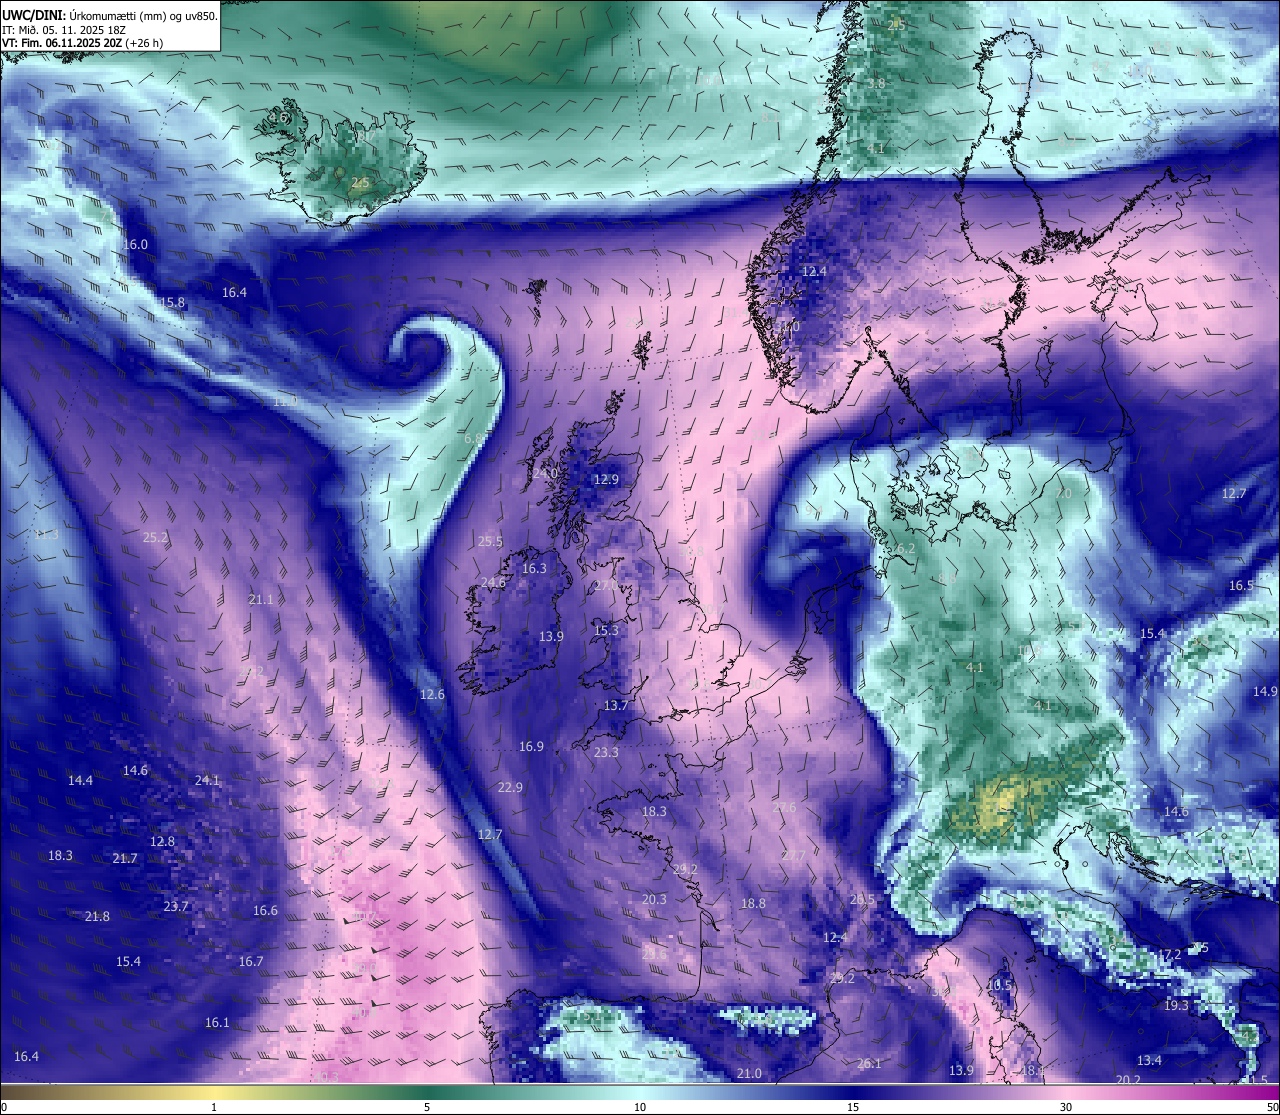
Task: Click the value '16.1' on the map
Action: 217,1022
